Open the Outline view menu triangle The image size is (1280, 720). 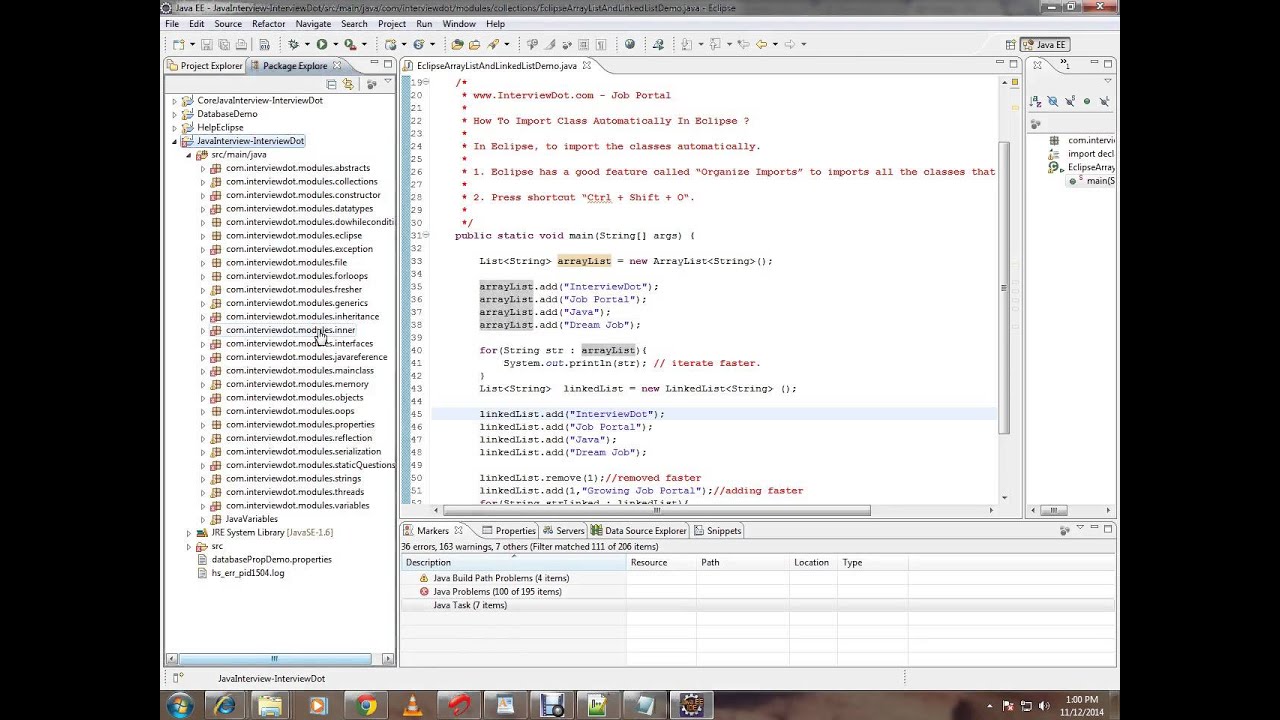point(1108,81)
